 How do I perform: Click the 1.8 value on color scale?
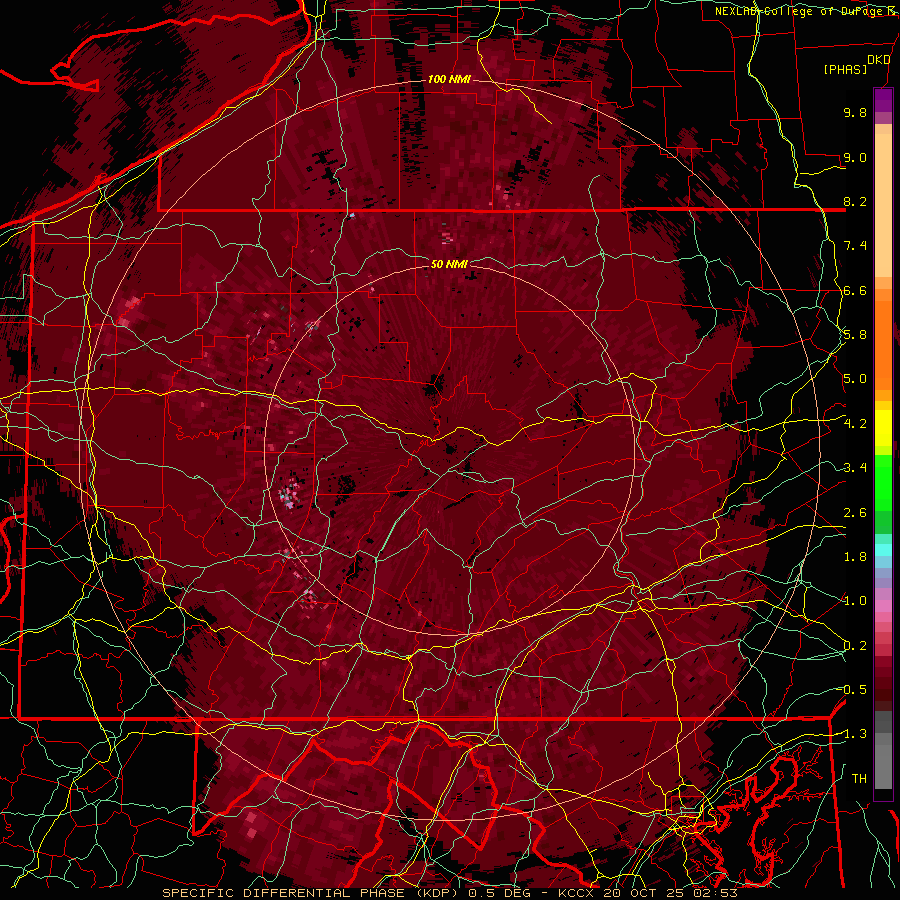pyautogui.click(x=855, y=557)
